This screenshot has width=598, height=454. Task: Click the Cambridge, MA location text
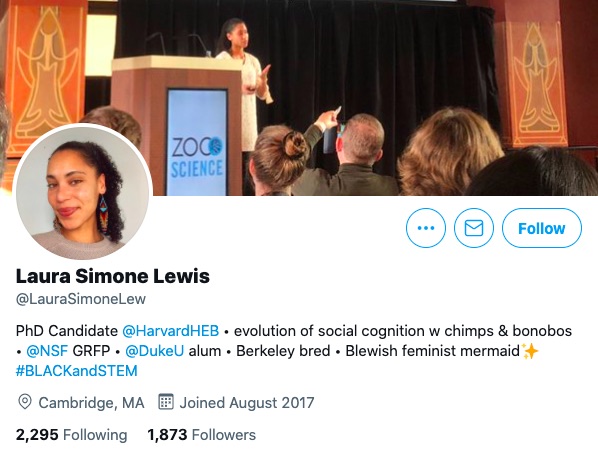click(x=92, y=403)
